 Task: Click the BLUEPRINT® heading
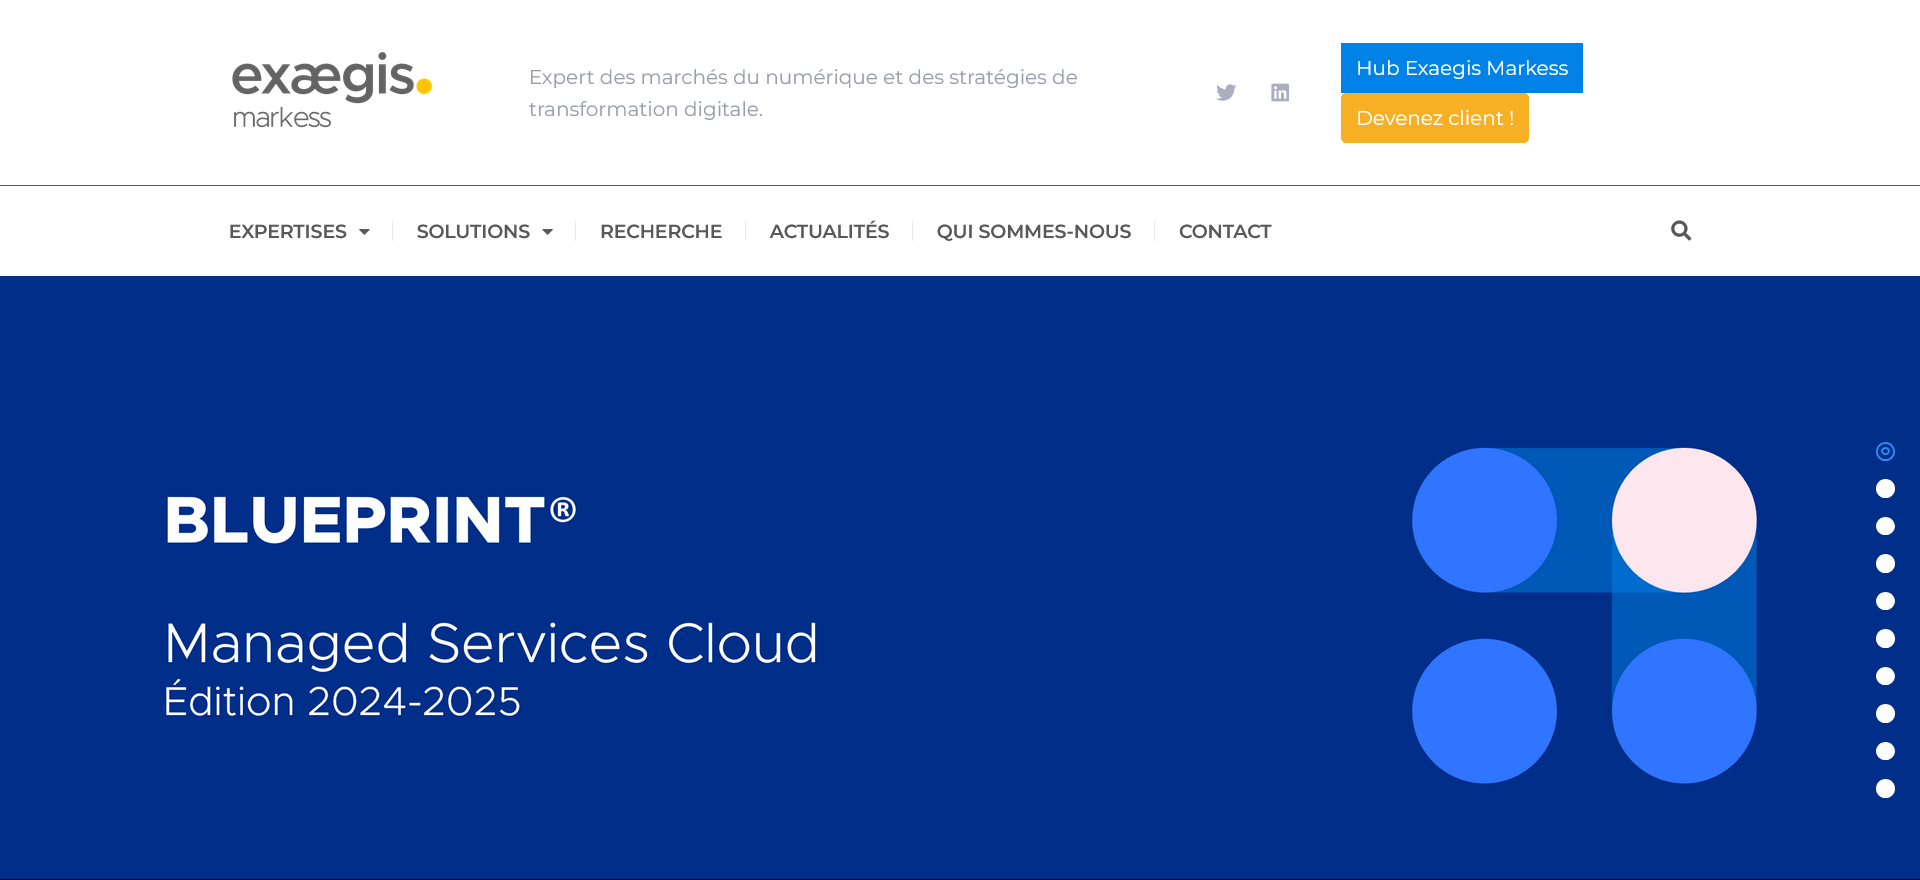click(371, 520)
